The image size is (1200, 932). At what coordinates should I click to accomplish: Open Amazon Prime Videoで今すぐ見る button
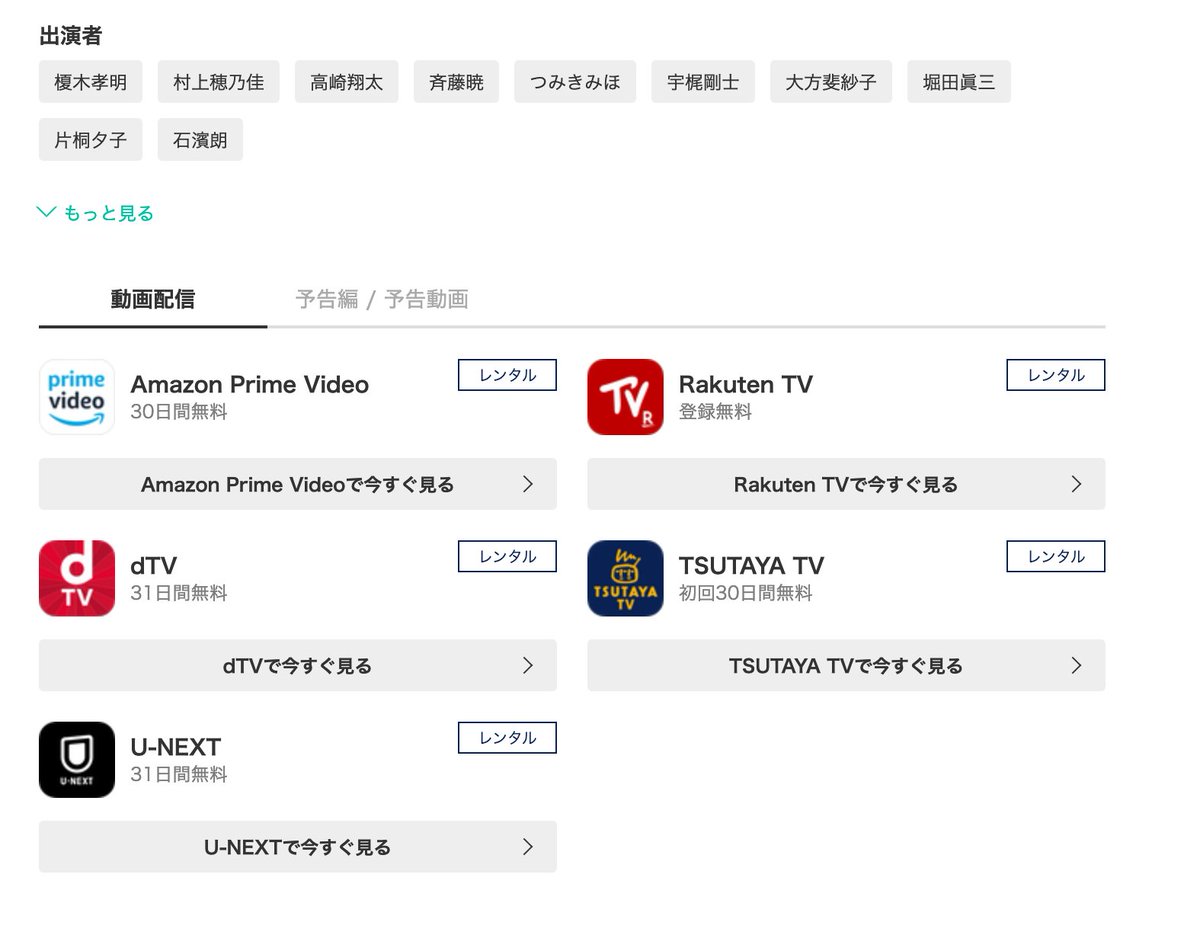[298, 484]
